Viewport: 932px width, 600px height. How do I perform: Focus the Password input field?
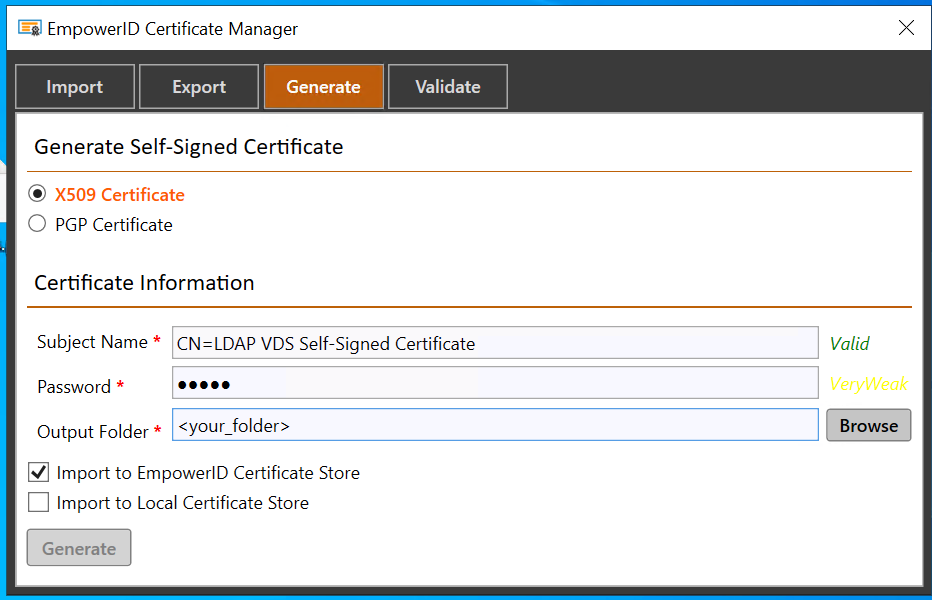click(495, 384)
